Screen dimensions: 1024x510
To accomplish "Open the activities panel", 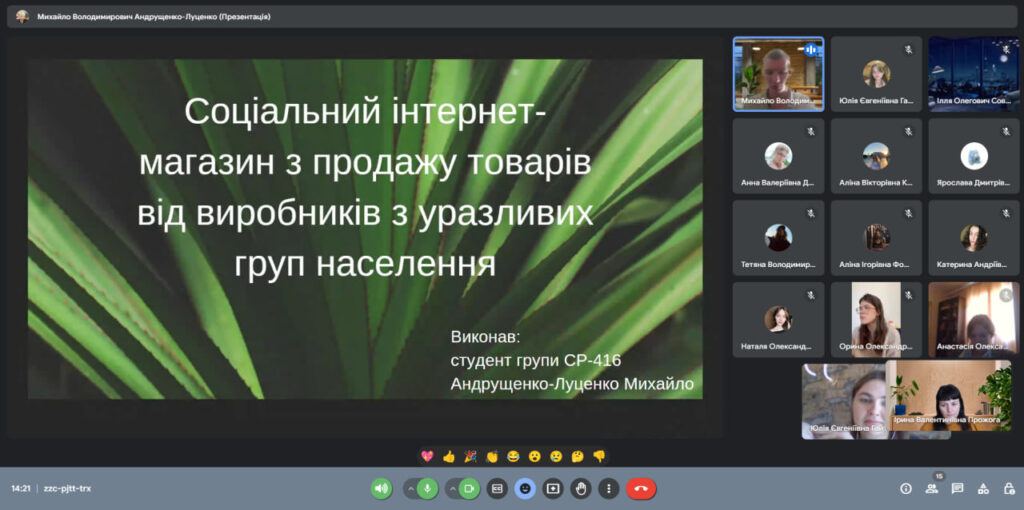I will (983, 489).
